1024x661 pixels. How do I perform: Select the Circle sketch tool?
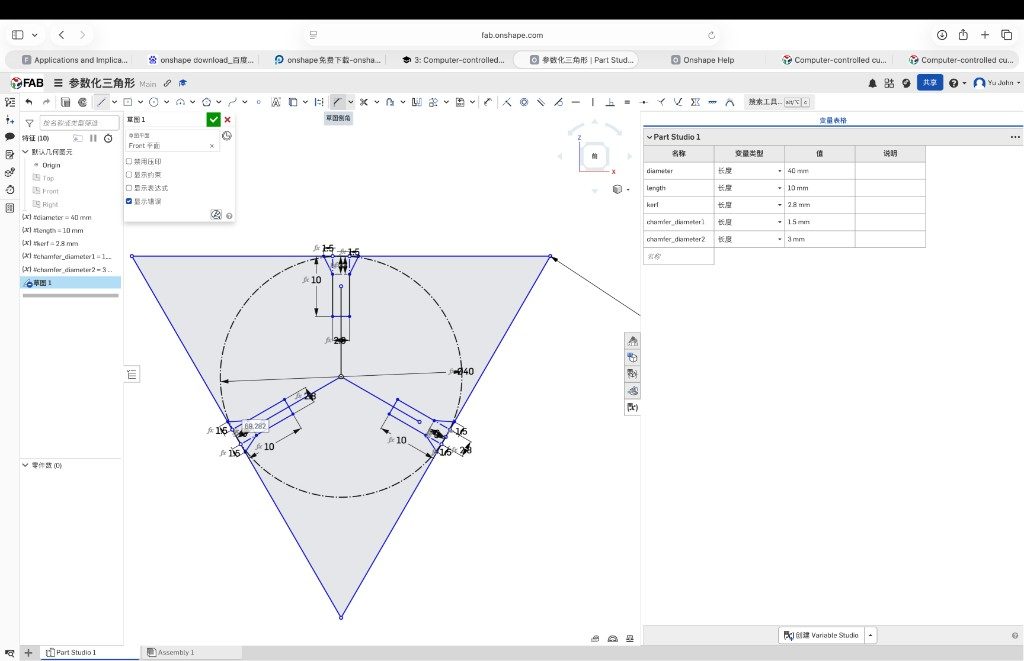[153, 102]
